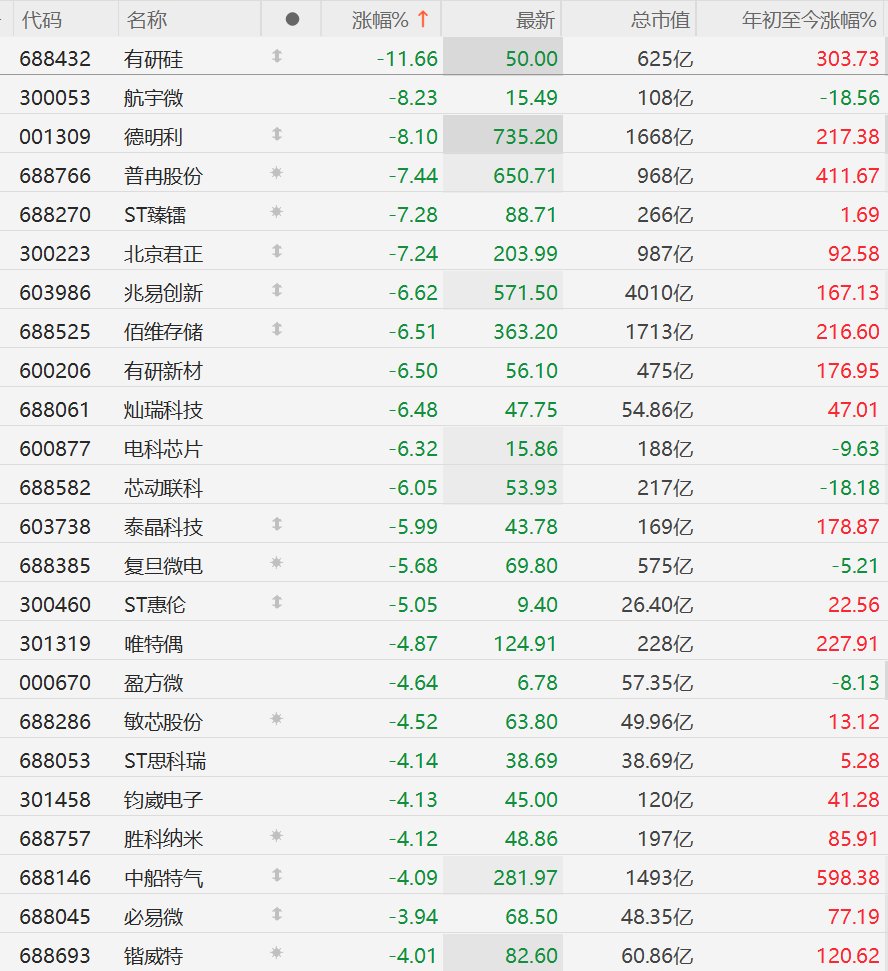
Task: Click stock code 688286
Action: [55, 722]
